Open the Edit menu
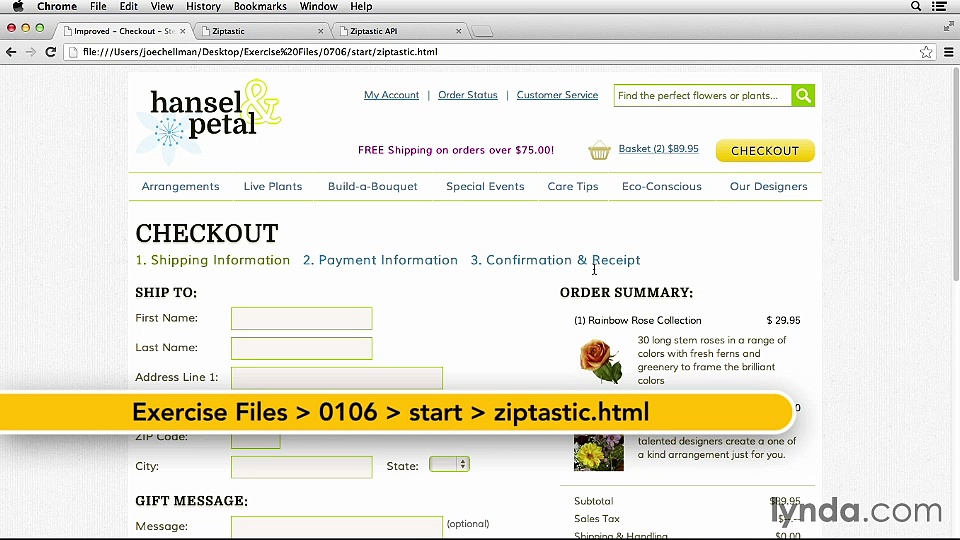The image size is (960, 540). coord(129,6)
